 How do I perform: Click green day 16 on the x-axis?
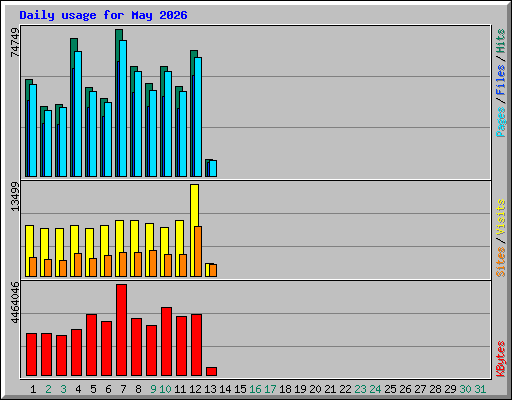255,389
